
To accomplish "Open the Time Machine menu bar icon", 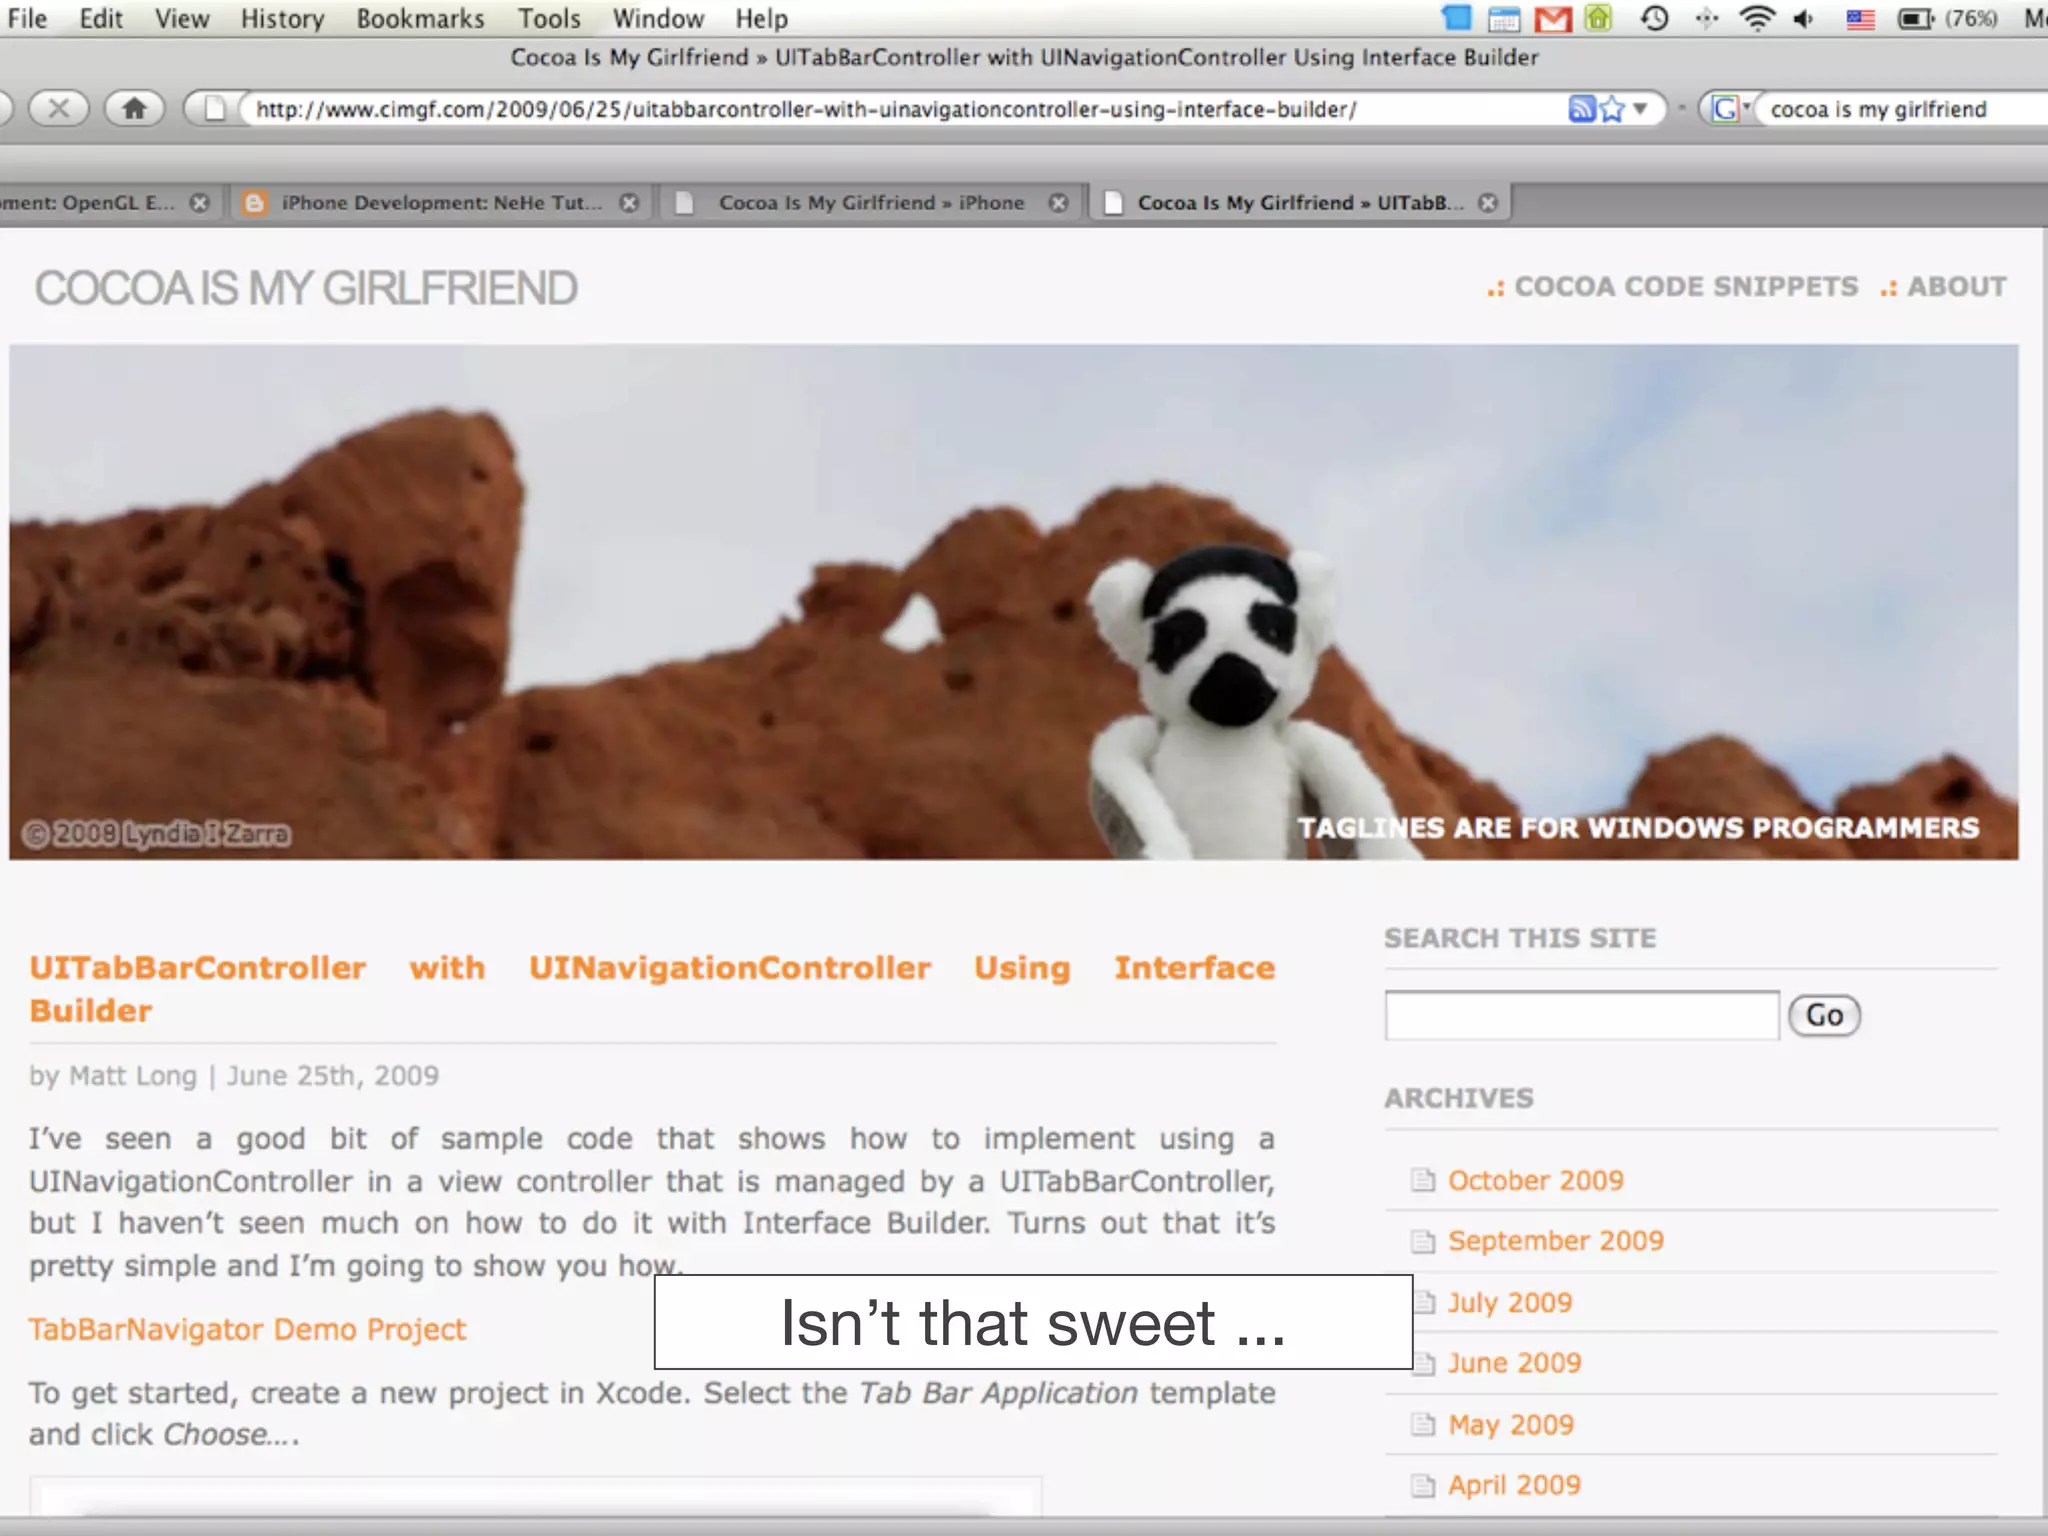I will (x=1655, y=19).
